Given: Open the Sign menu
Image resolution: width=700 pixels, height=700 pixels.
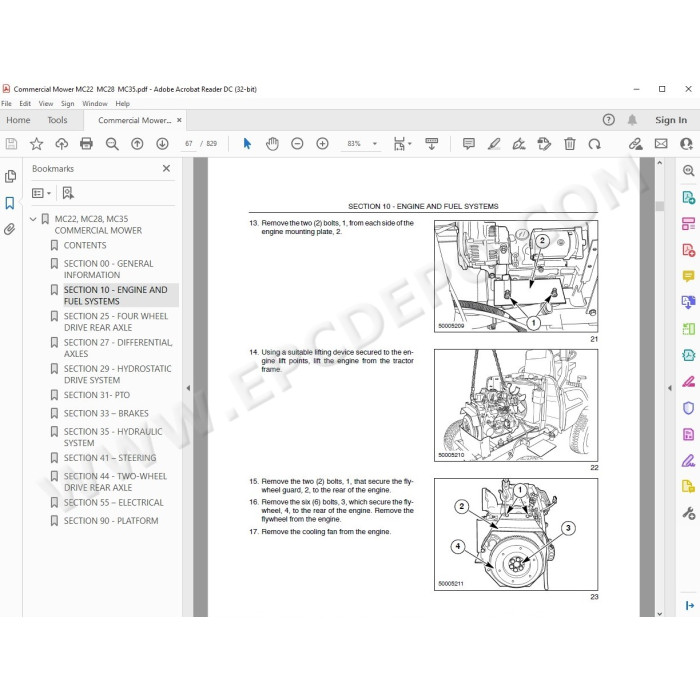Looking at the screenshot, I should pos(67,104).
